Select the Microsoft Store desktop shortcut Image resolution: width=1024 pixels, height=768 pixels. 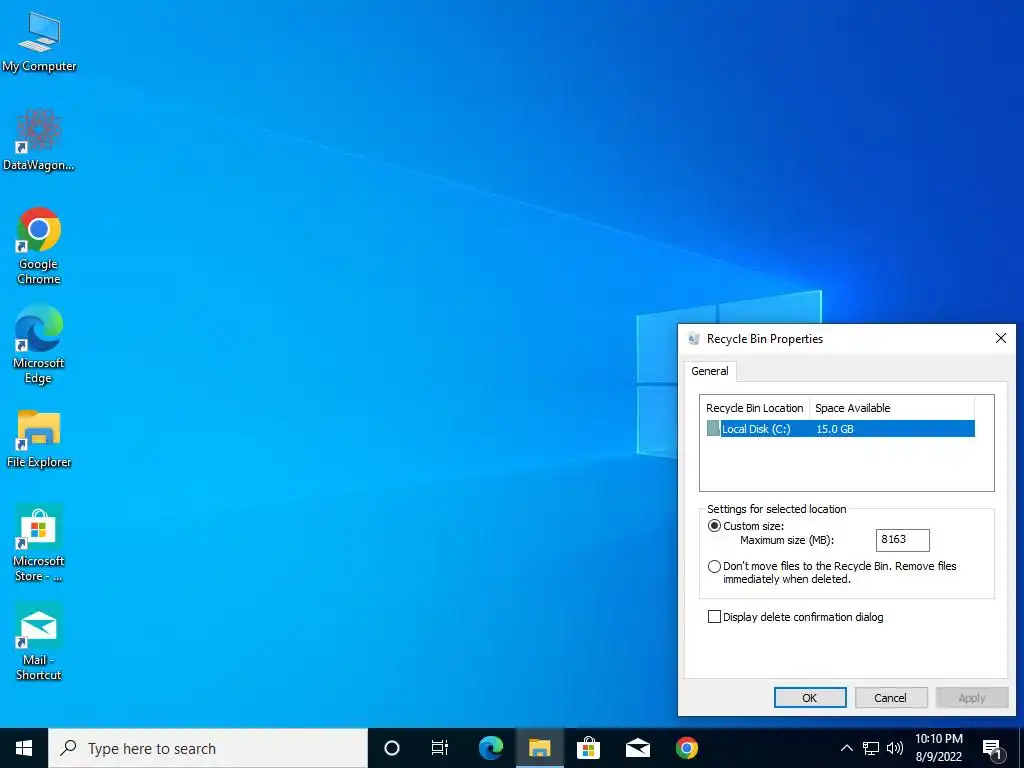tap(39, 543)
